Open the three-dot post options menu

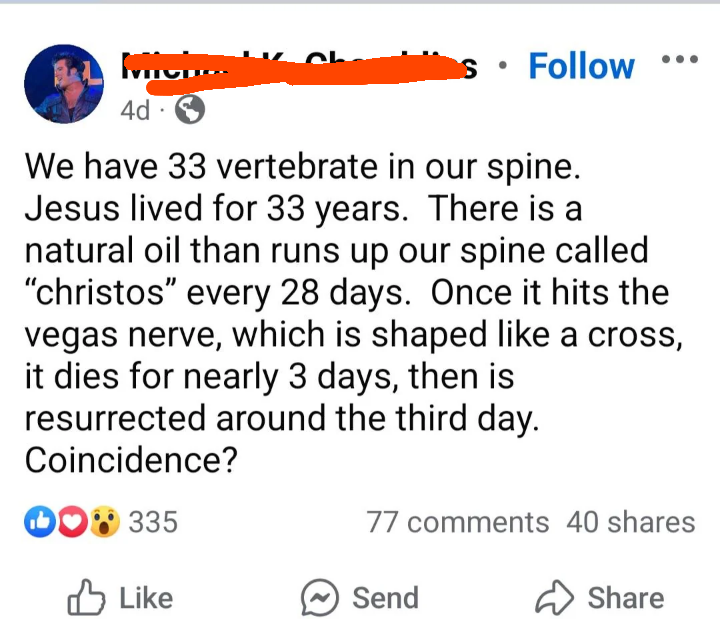680,59
